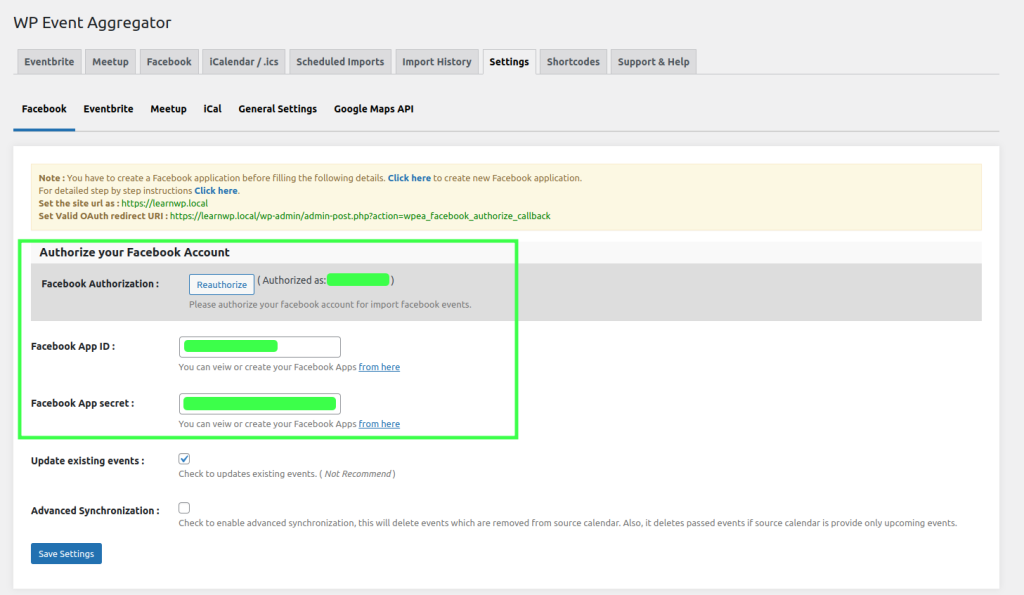Open the Google Maps API sub-tab

373,109
